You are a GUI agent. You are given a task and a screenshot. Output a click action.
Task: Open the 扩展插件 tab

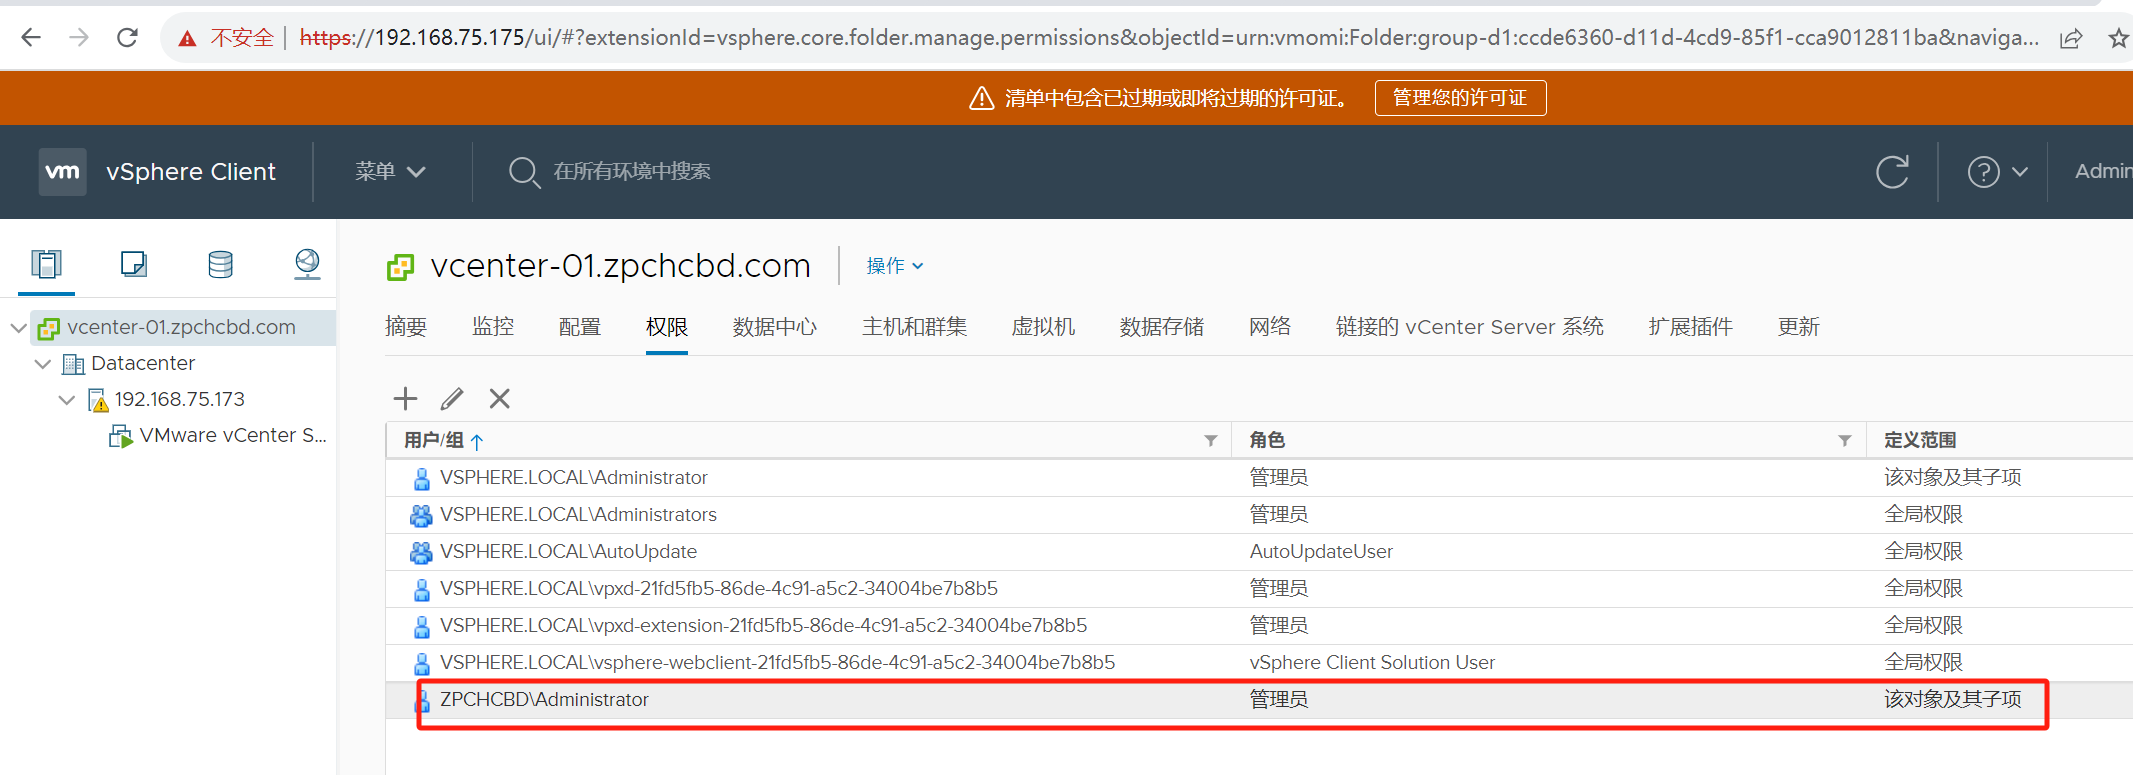(1691, 327)
